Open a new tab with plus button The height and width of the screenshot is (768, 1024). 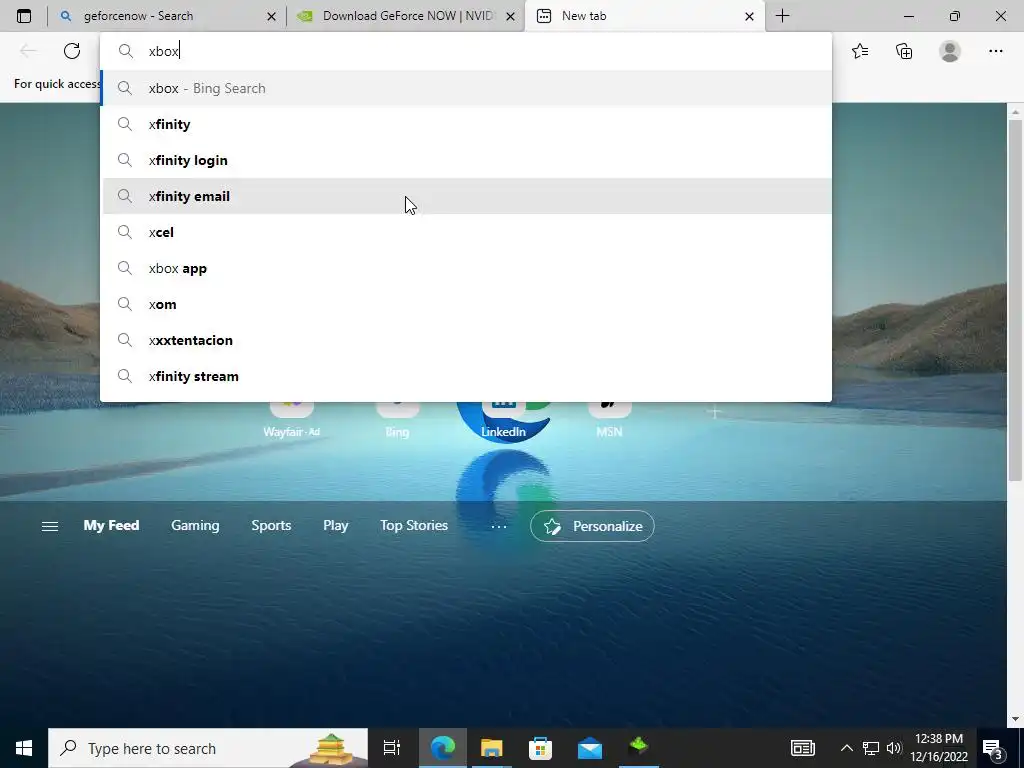tap(782, 16)
